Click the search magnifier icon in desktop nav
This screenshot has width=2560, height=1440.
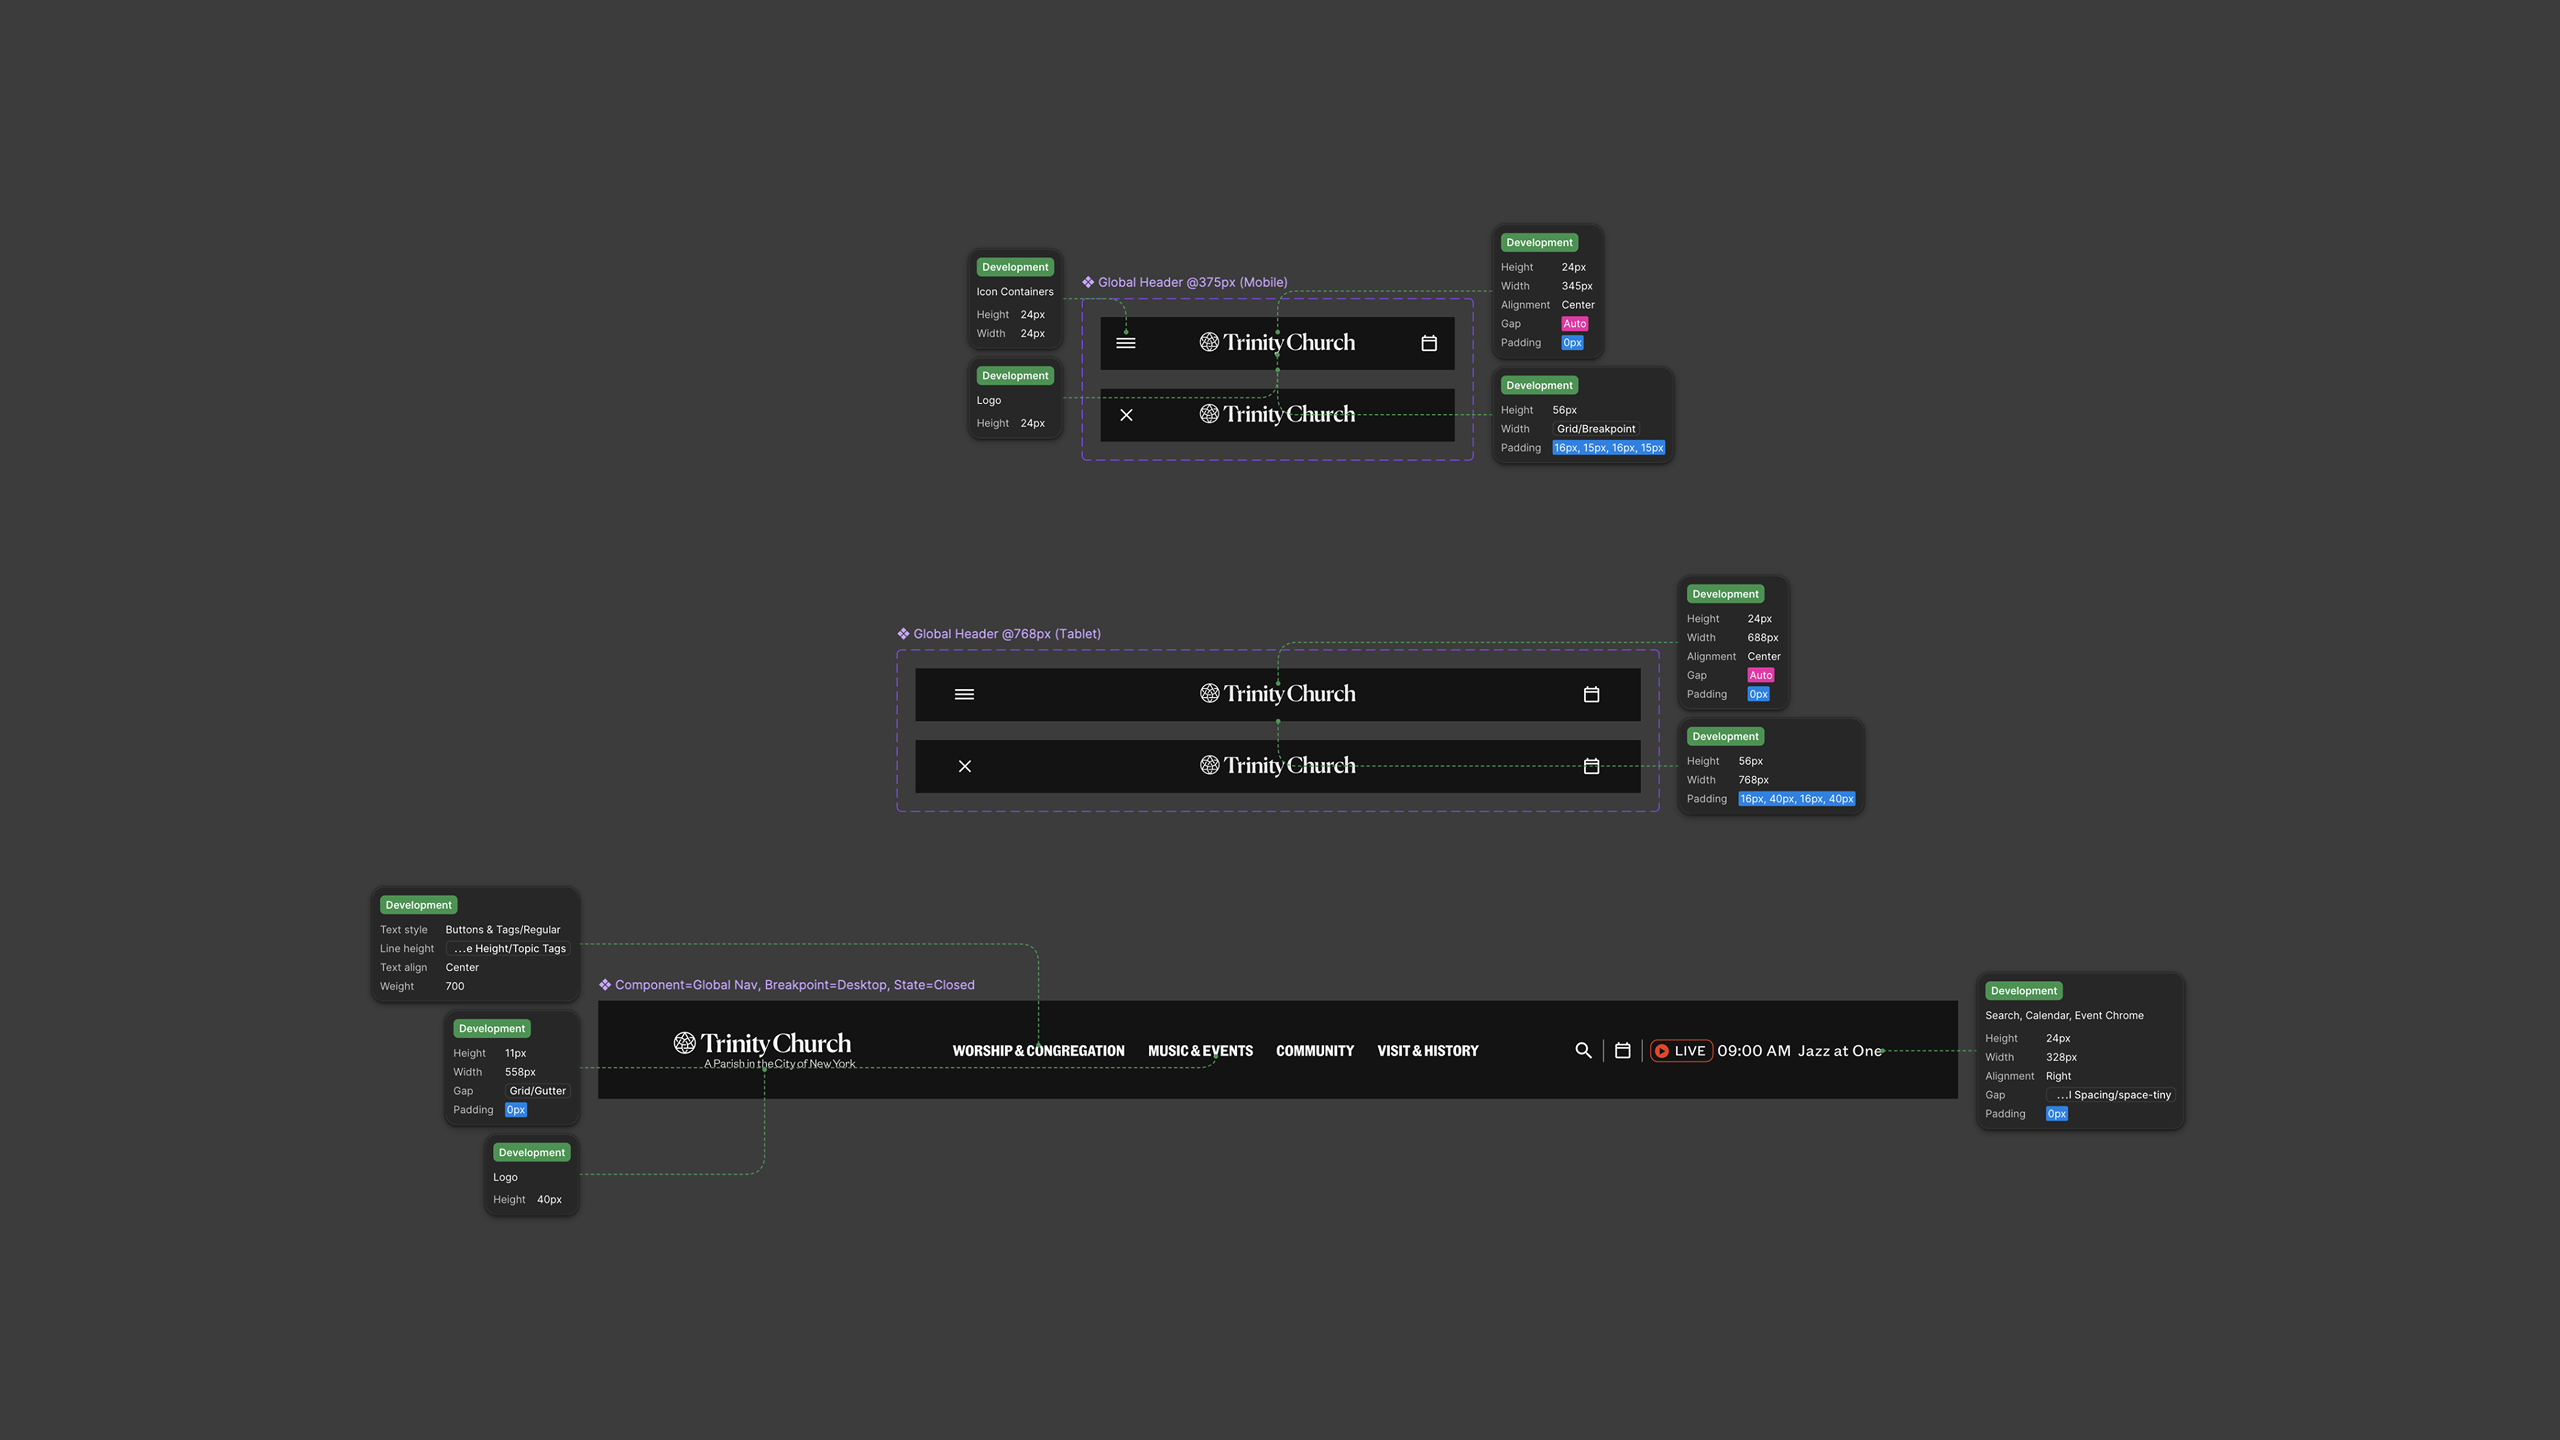pos(1583,1050)
